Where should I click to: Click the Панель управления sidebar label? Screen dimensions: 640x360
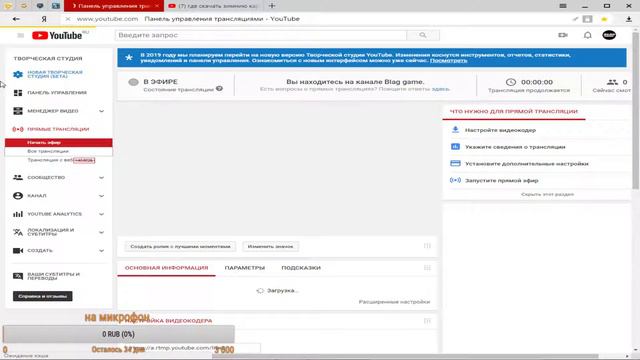(x=57, y=93)
